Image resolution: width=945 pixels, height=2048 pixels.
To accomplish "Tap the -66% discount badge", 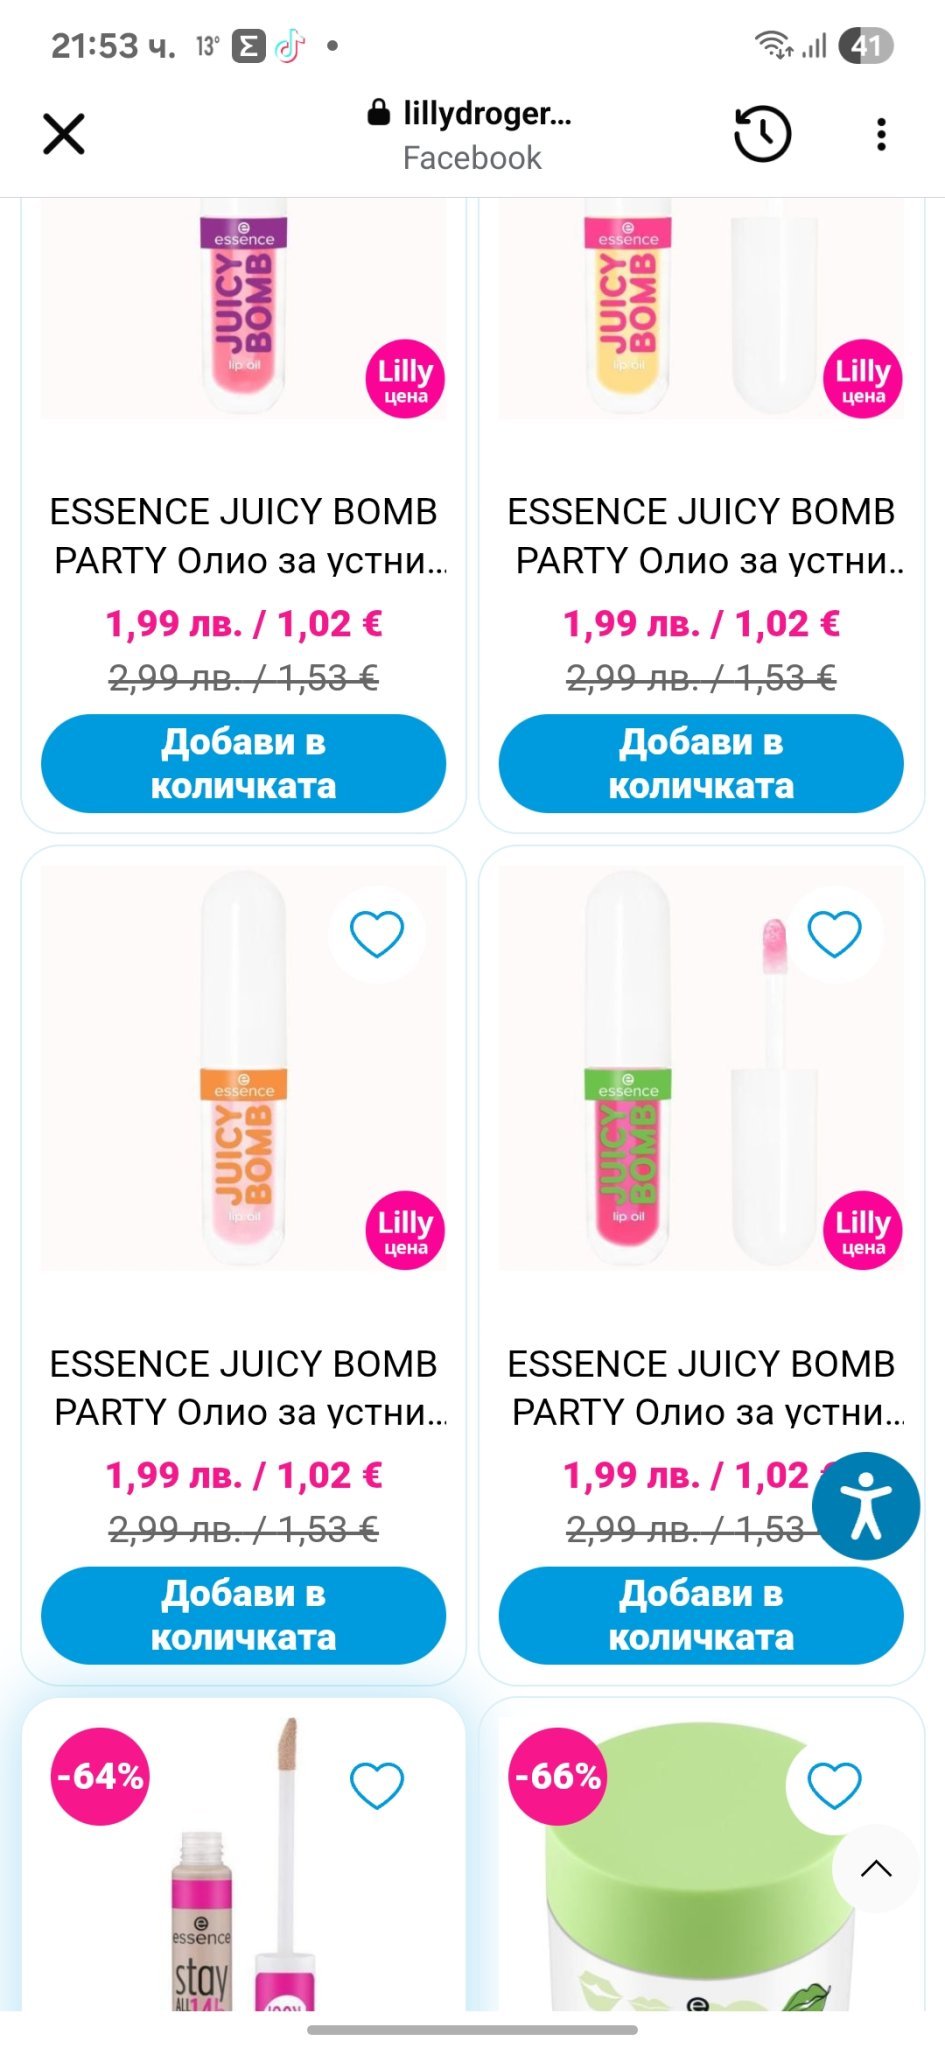I will point(557,1776).
